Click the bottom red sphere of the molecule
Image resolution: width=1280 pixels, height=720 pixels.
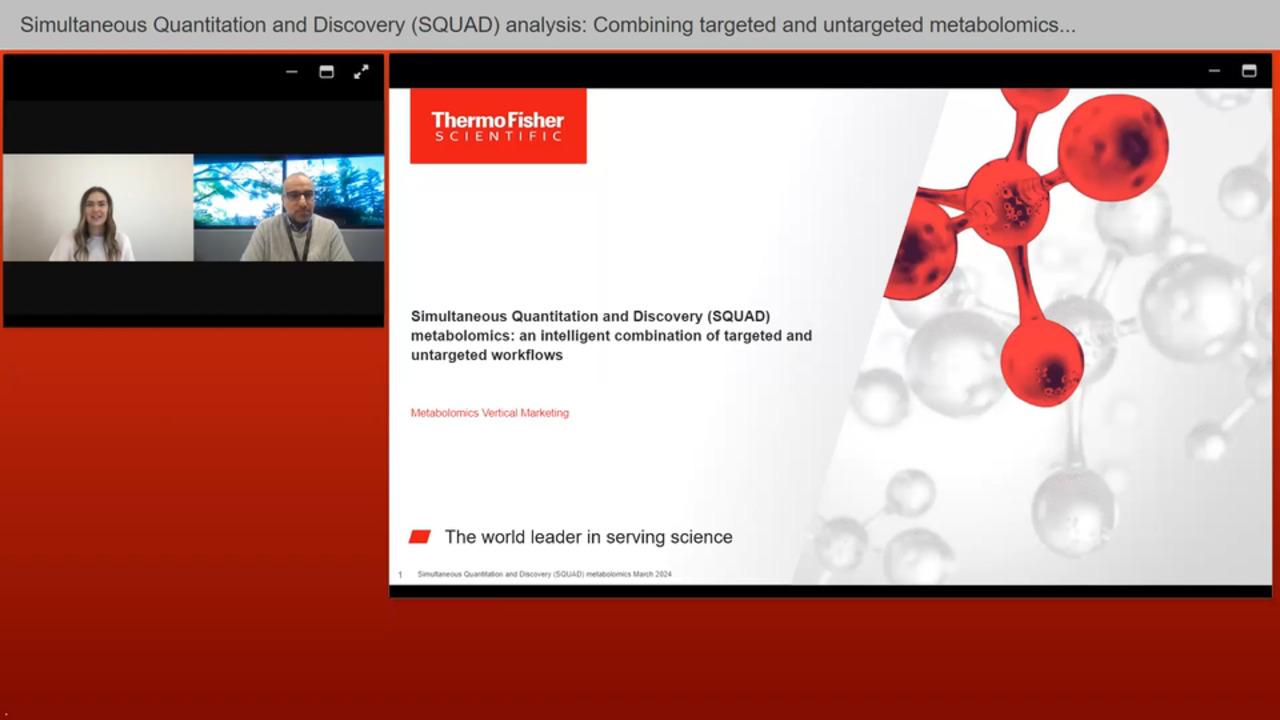1041,362
